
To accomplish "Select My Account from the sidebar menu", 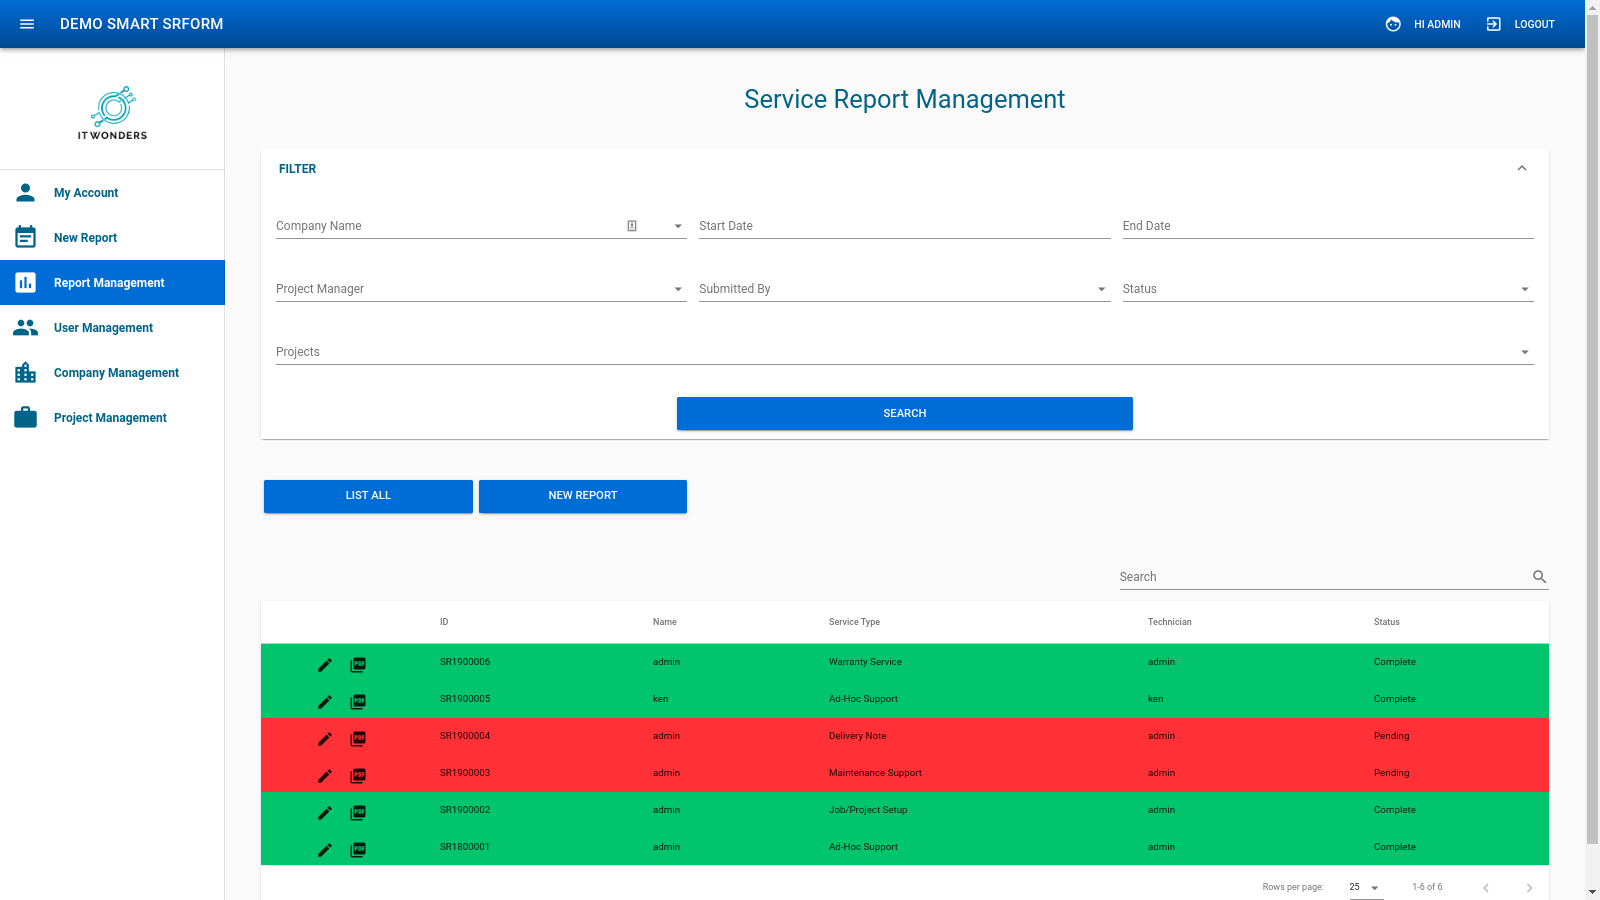I will click(x=86, y=192).
